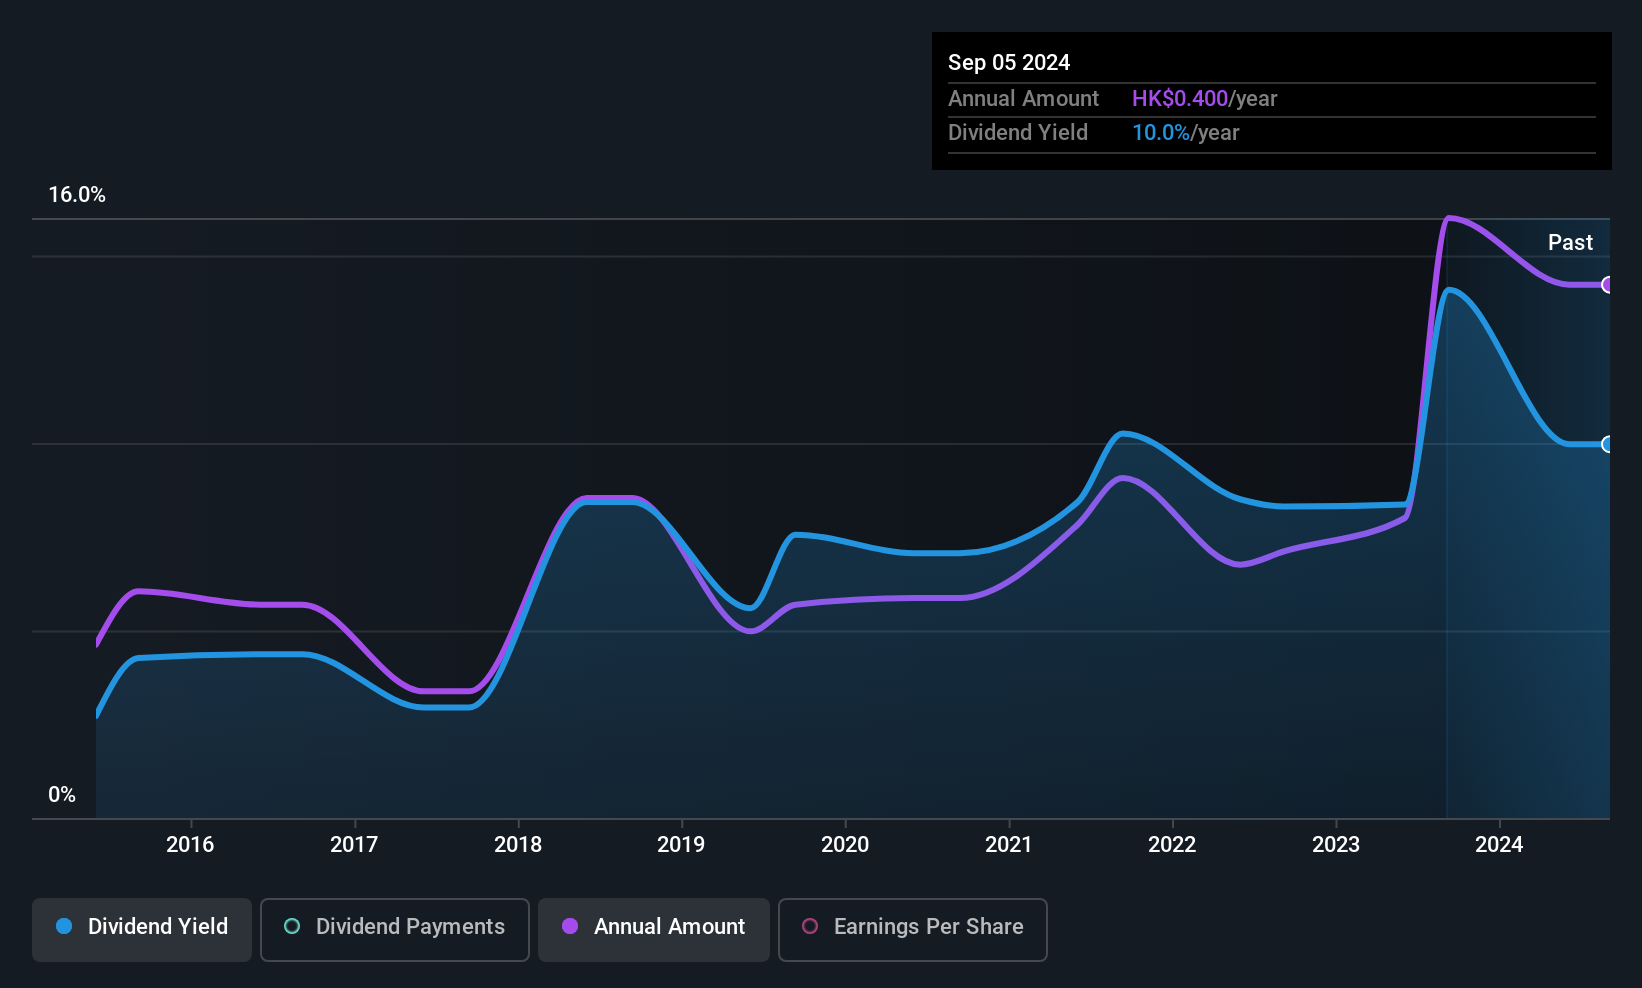Select 2017 on the time axis
The width and height of the screenshot is (1642, 988).
pos(354,845)
